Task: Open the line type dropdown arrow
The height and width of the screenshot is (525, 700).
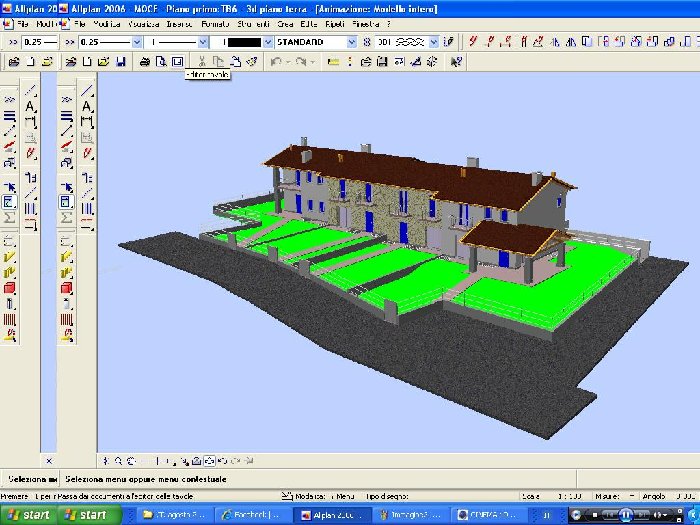Action: (203, 42)
